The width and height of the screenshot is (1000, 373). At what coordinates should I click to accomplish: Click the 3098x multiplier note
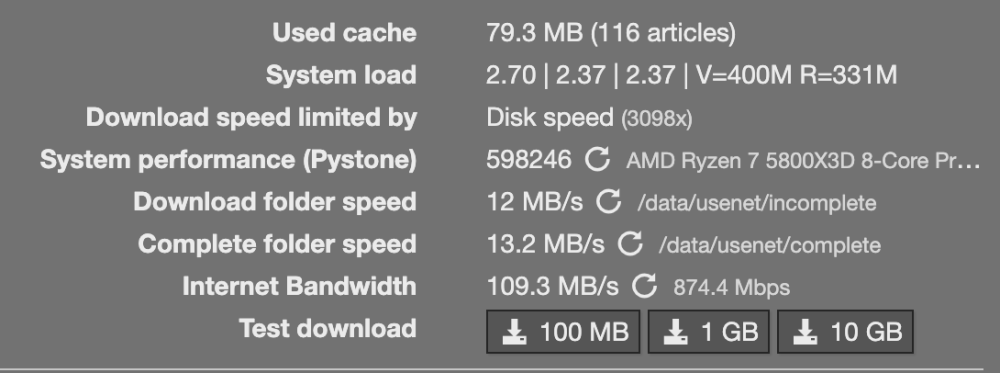657,119
